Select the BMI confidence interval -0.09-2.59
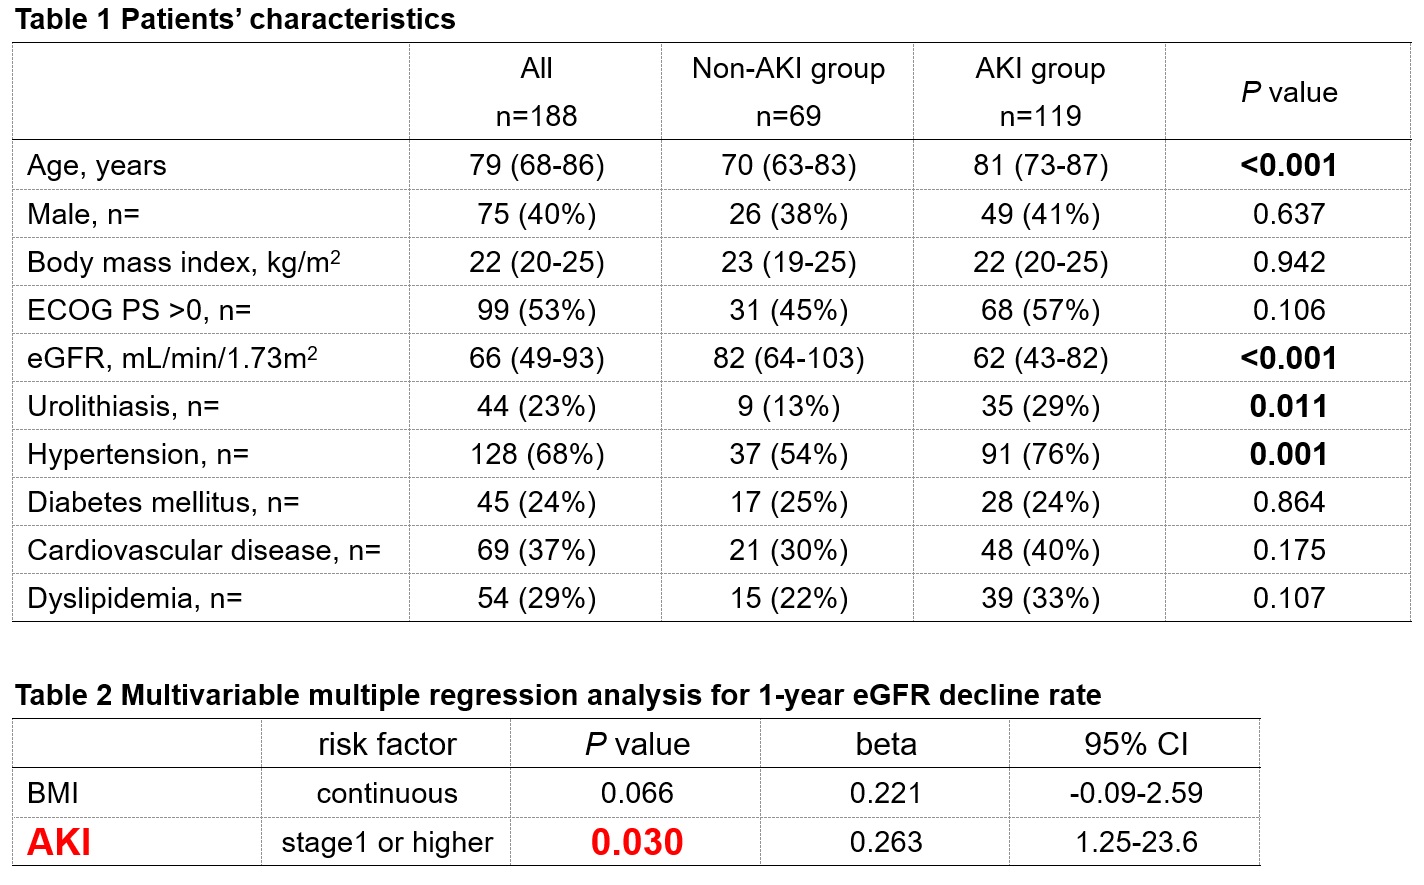Screen dimensions: 1424x885 tap(1136, 793)
